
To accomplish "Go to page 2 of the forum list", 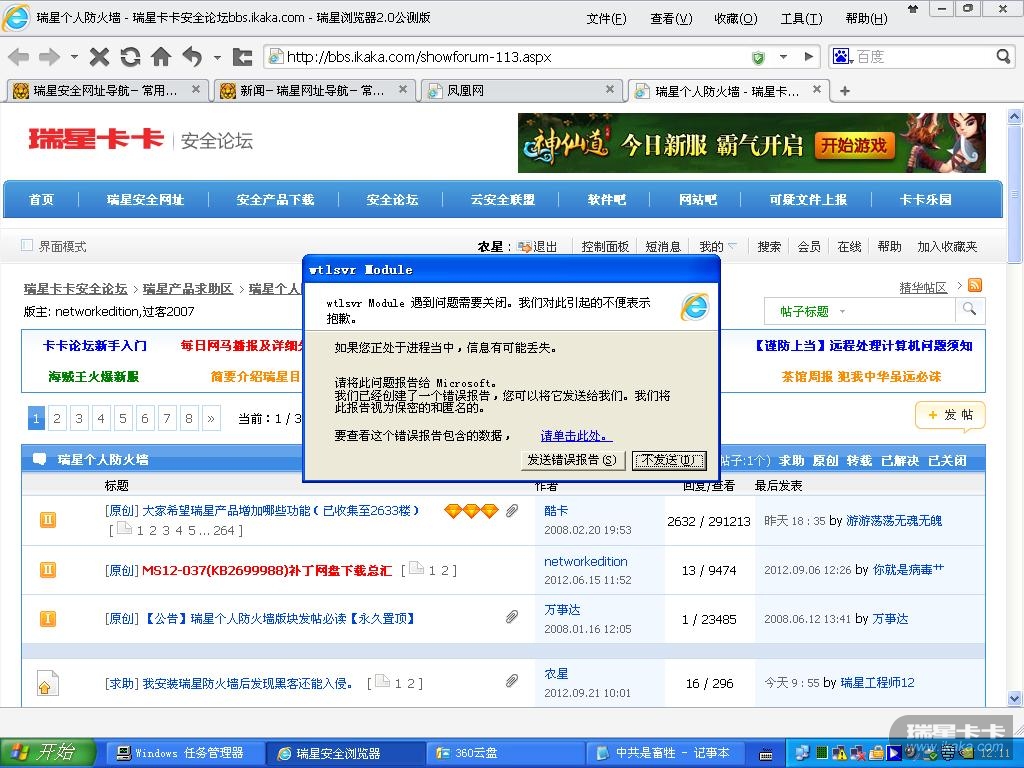I will (x=57, y=418).
